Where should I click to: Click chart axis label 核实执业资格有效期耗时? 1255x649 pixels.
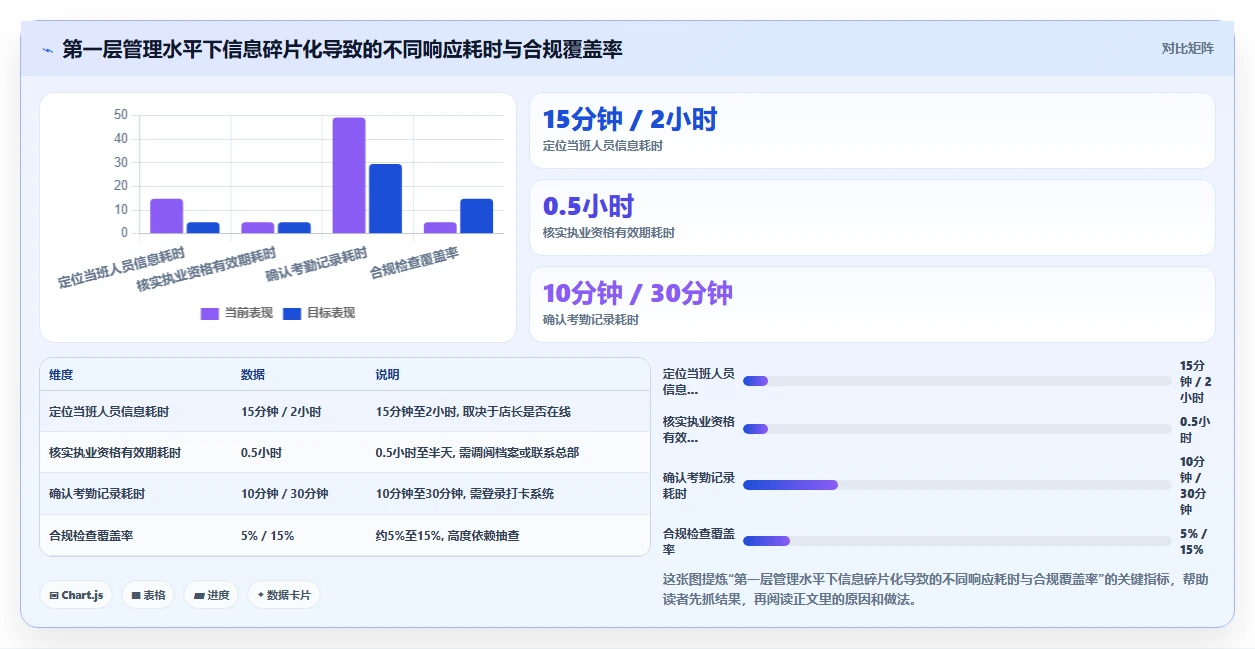207,270
